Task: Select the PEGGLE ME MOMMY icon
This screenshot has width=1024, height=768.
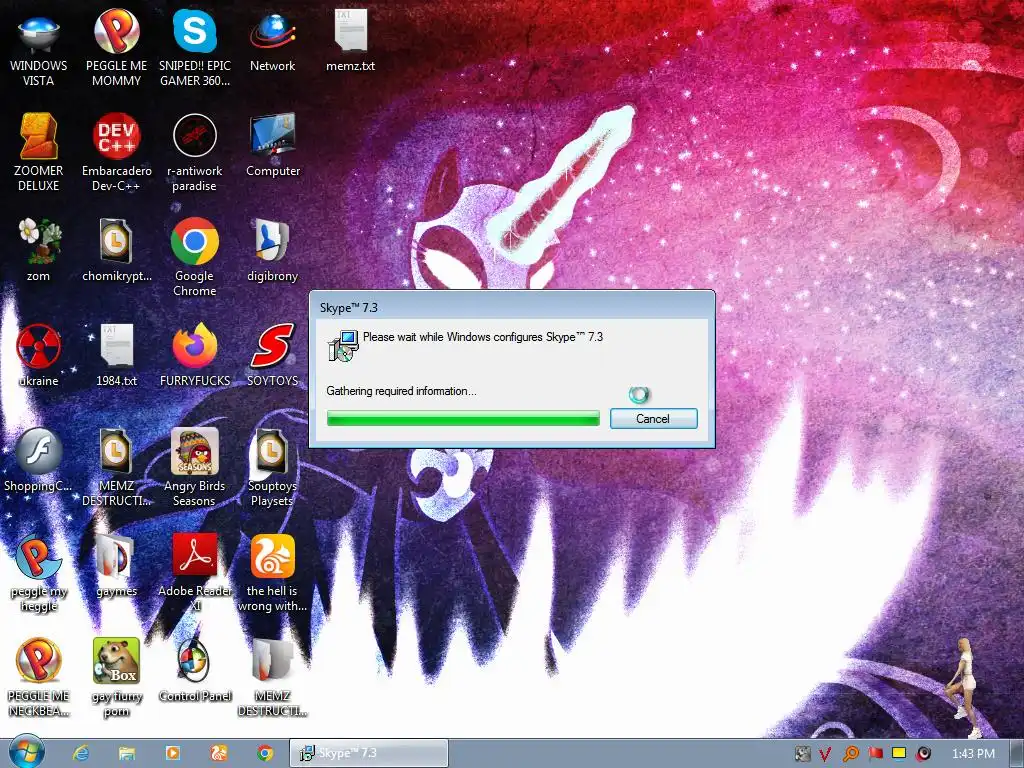Action: [116, 48]
